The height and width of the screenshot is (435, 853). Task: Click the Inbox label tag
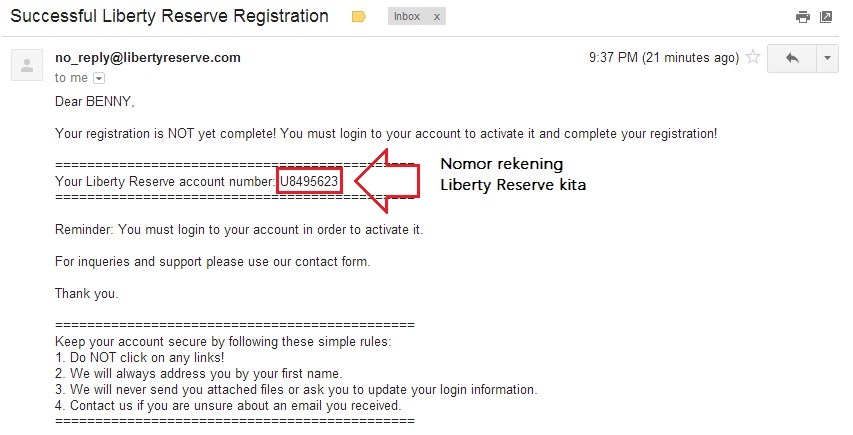point(407,17)
